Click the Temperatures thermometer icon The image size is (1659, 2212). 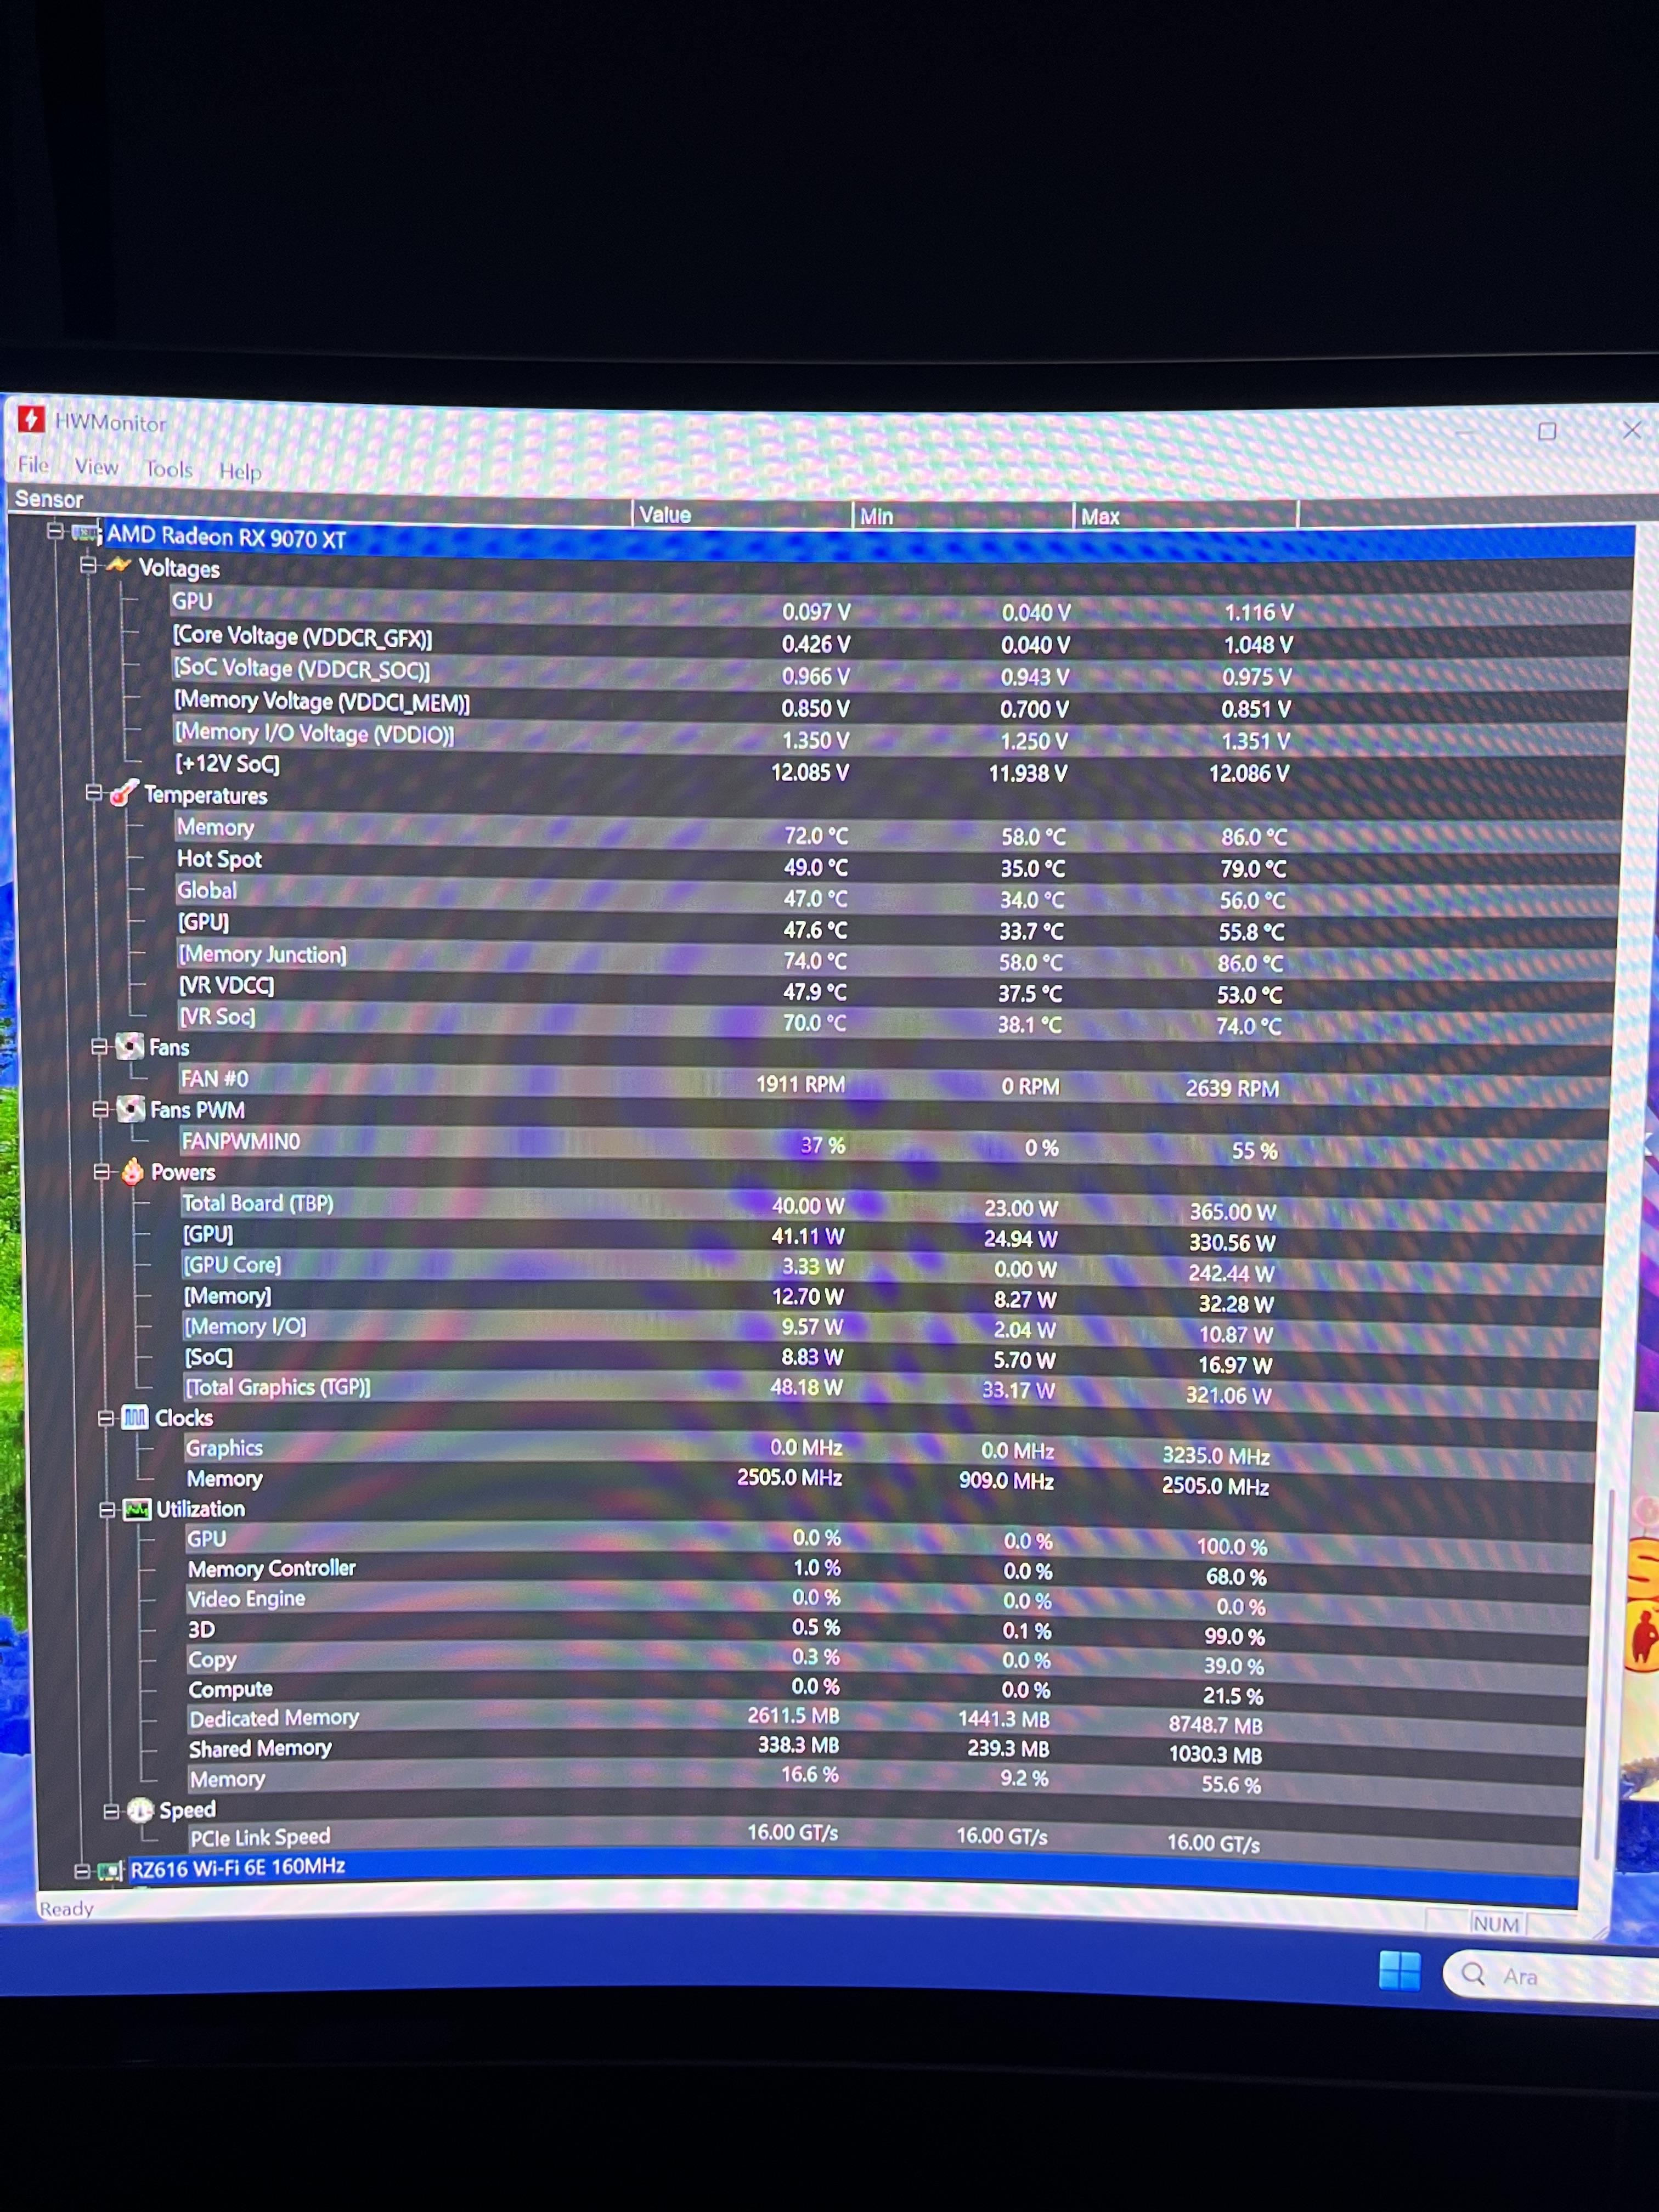[x=124, y=793]
